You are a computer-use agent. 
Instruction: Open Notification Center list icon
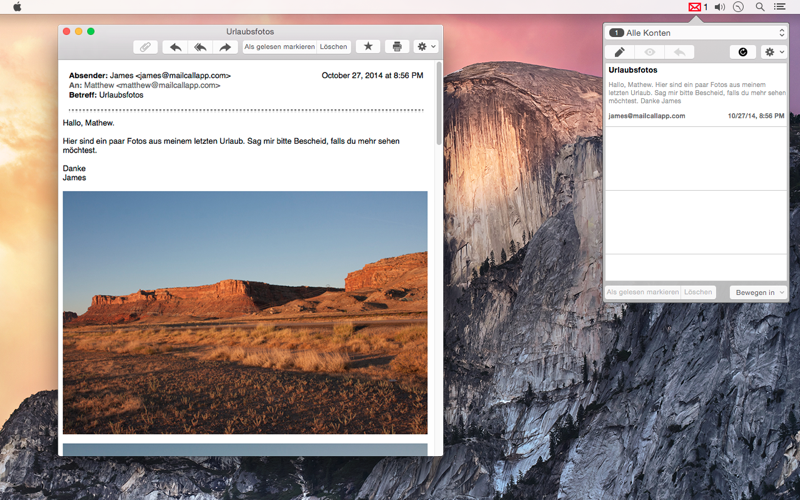780,7
